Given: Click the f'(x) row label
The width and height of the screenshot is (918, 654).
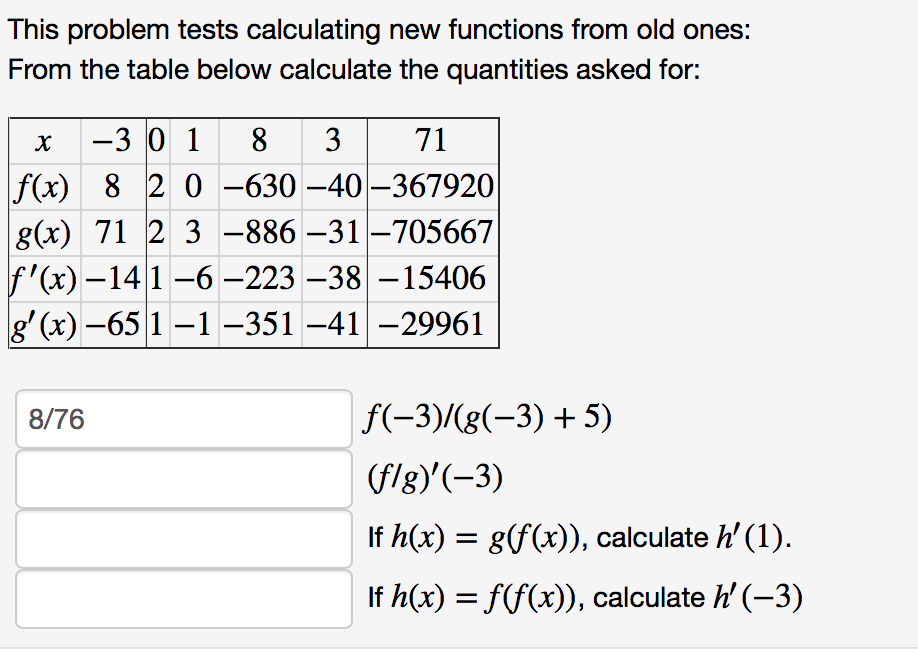Looking at the screenshot, I should (43, 278).
